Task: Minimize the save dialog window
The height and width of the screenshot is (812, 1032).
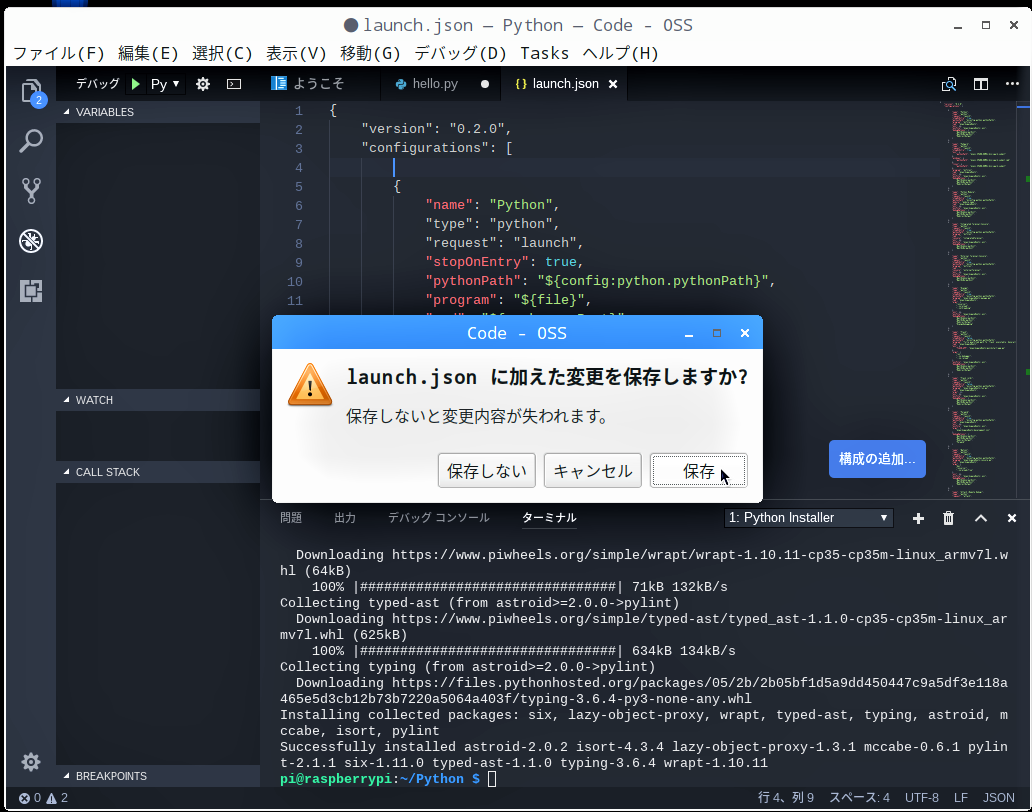Action: [689, 334]
